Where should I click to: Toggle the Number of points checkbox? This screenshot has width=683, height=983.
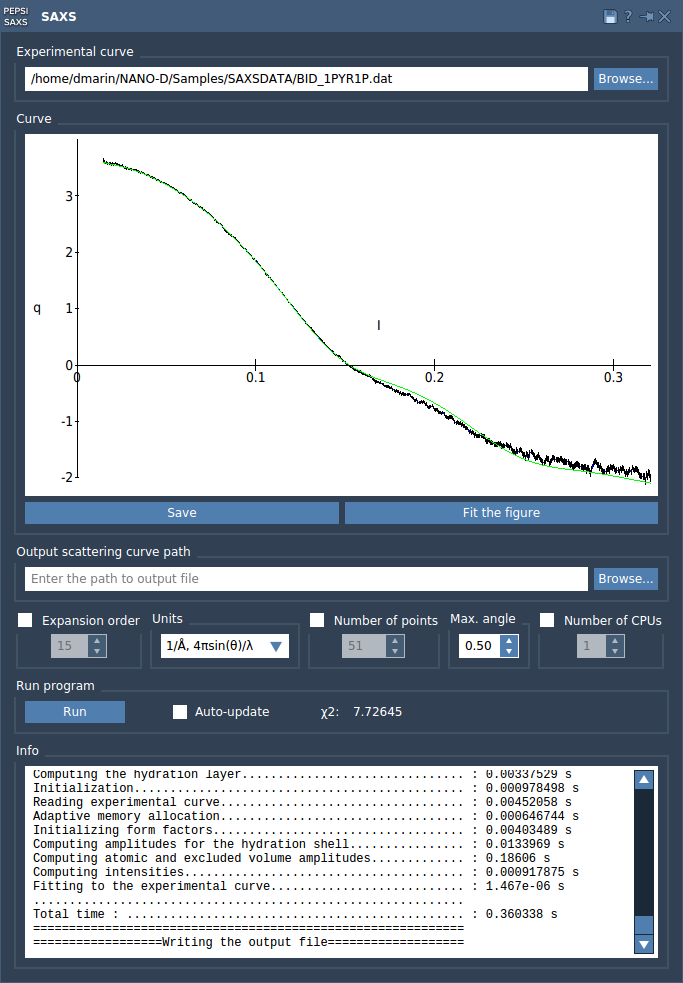point(317,620)
